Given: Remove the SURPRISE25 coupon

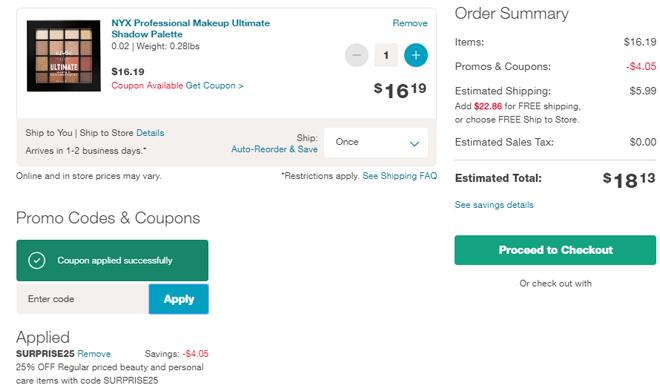Looking at the screenshot, I should [94, 354].
